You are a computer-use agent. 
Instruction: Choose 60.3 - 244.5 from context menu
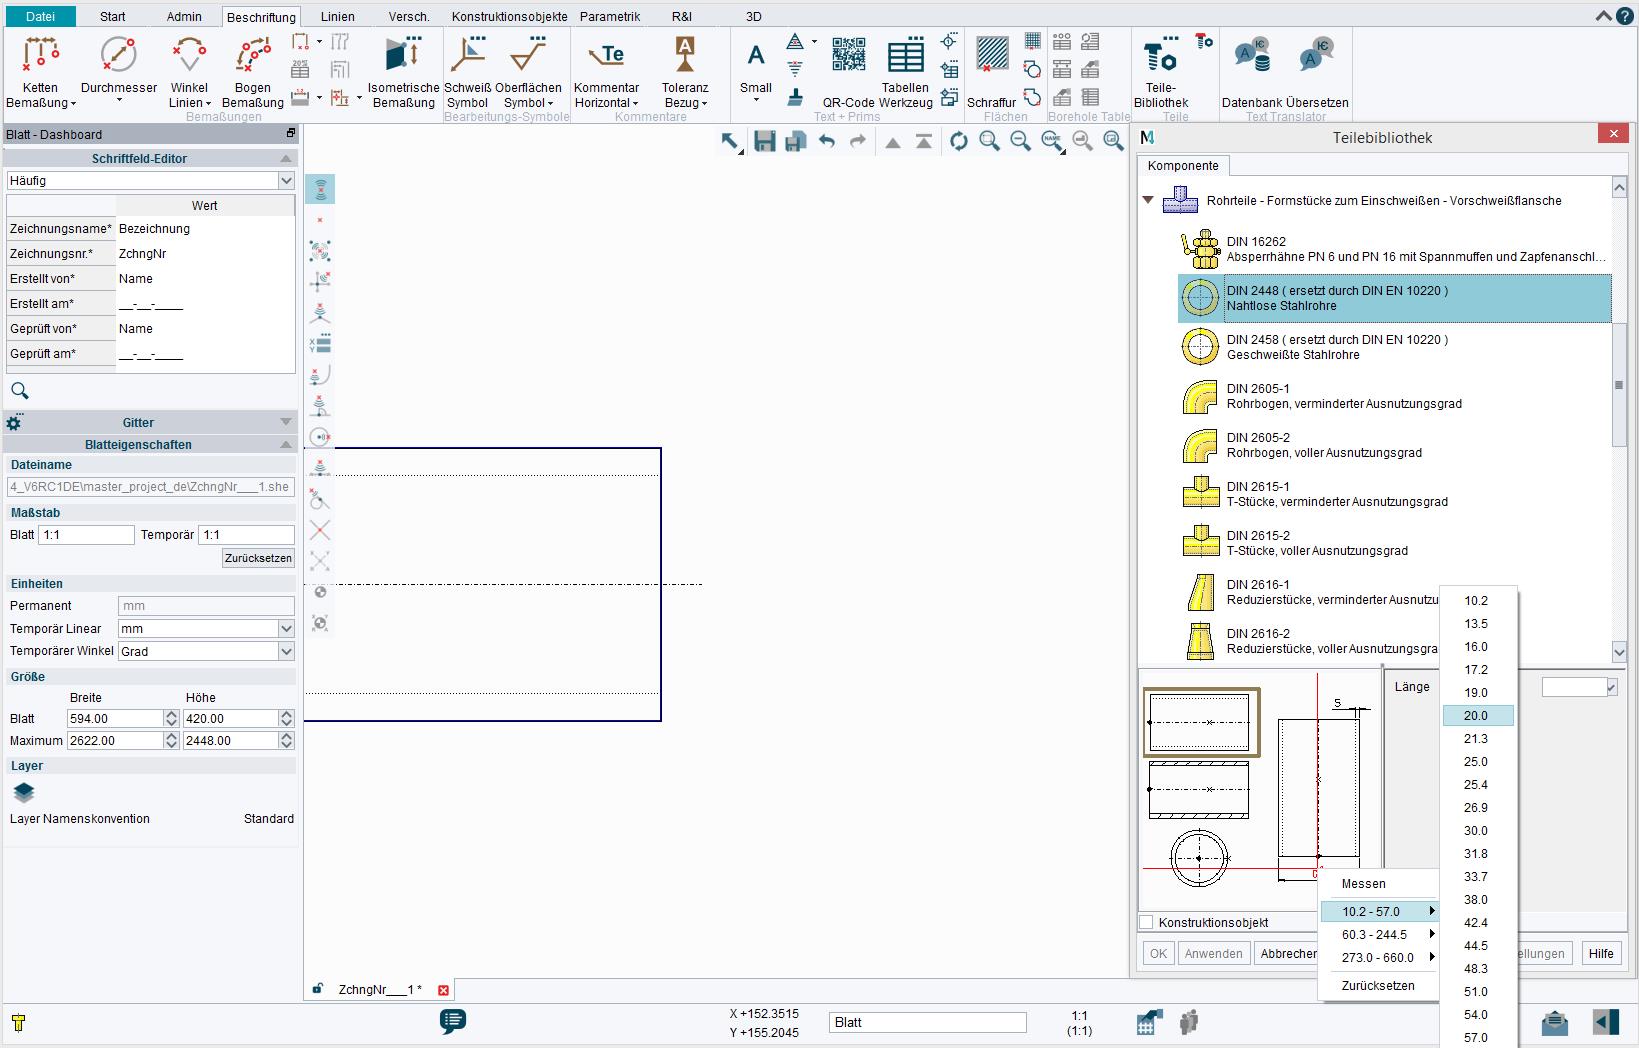[1374, 934]
